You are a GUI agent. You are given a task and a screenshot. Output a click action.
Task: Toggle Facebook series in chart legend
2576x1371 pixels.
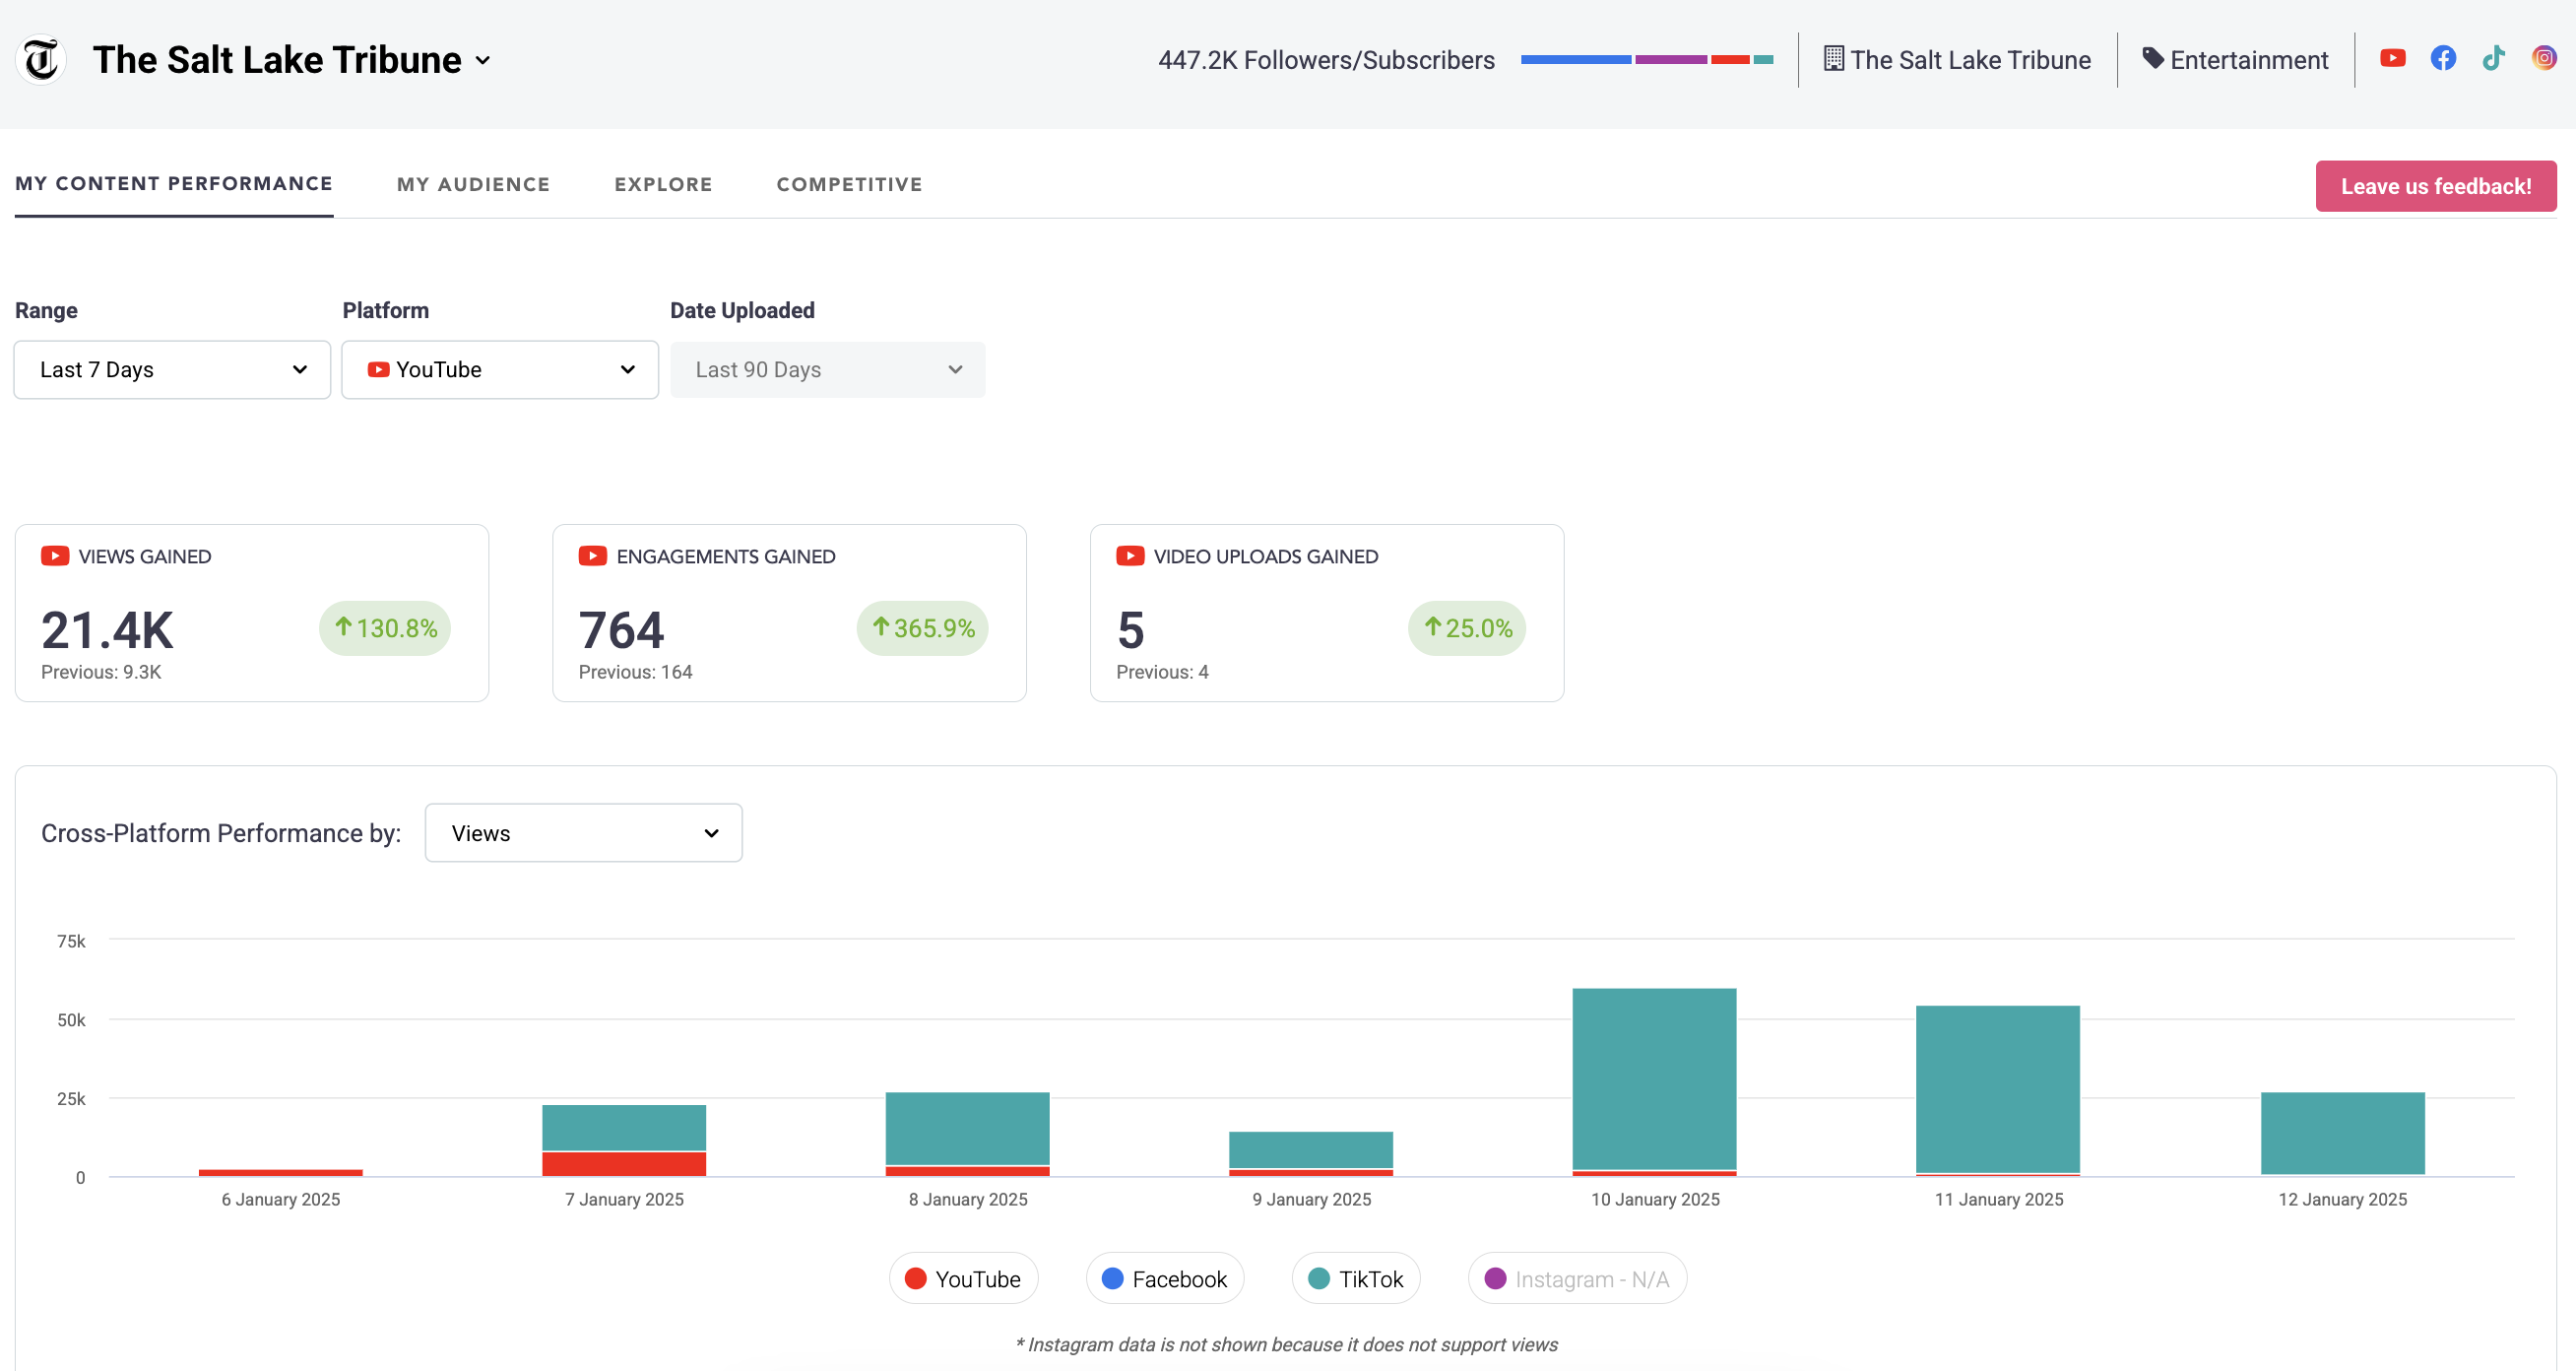pyautogui.click(x=1164, y=1278)
